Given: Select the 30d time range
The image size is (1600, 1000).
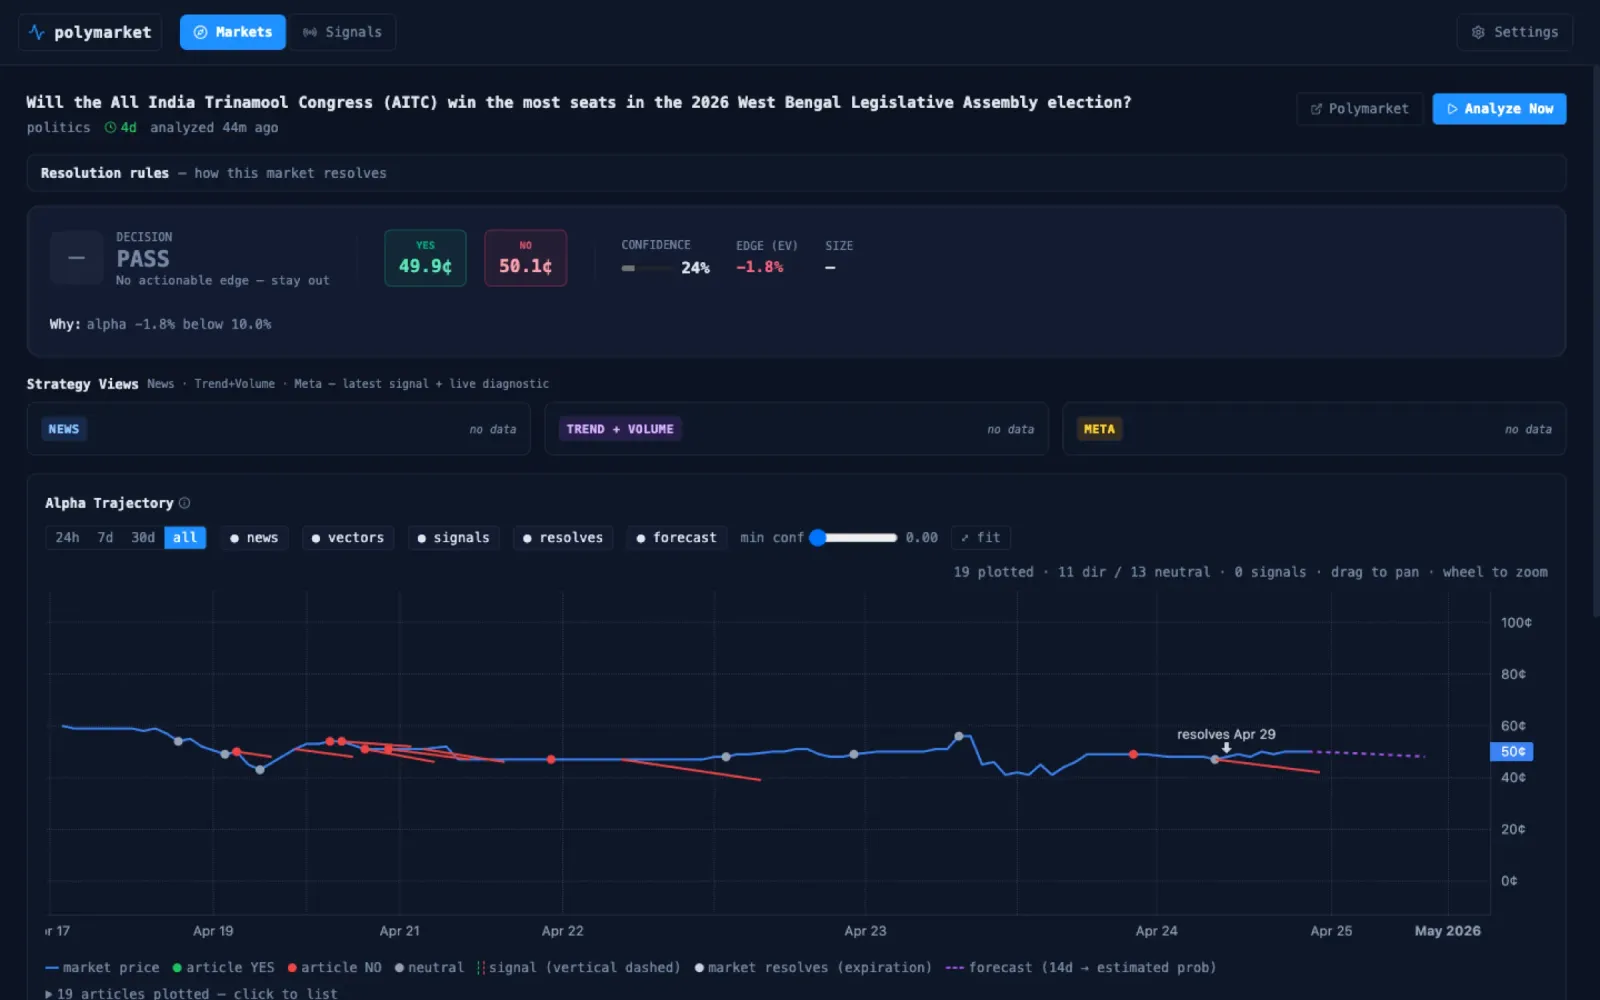Looking at the screenshot, I should point(143,537).
